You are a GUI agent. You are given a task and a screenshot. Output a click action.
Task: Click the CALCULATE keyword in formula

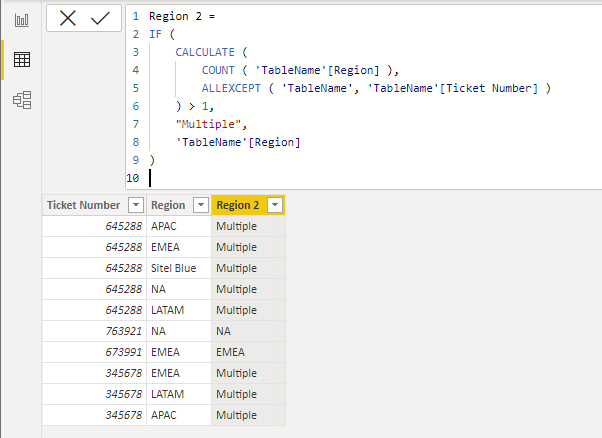tap(205, 52)
